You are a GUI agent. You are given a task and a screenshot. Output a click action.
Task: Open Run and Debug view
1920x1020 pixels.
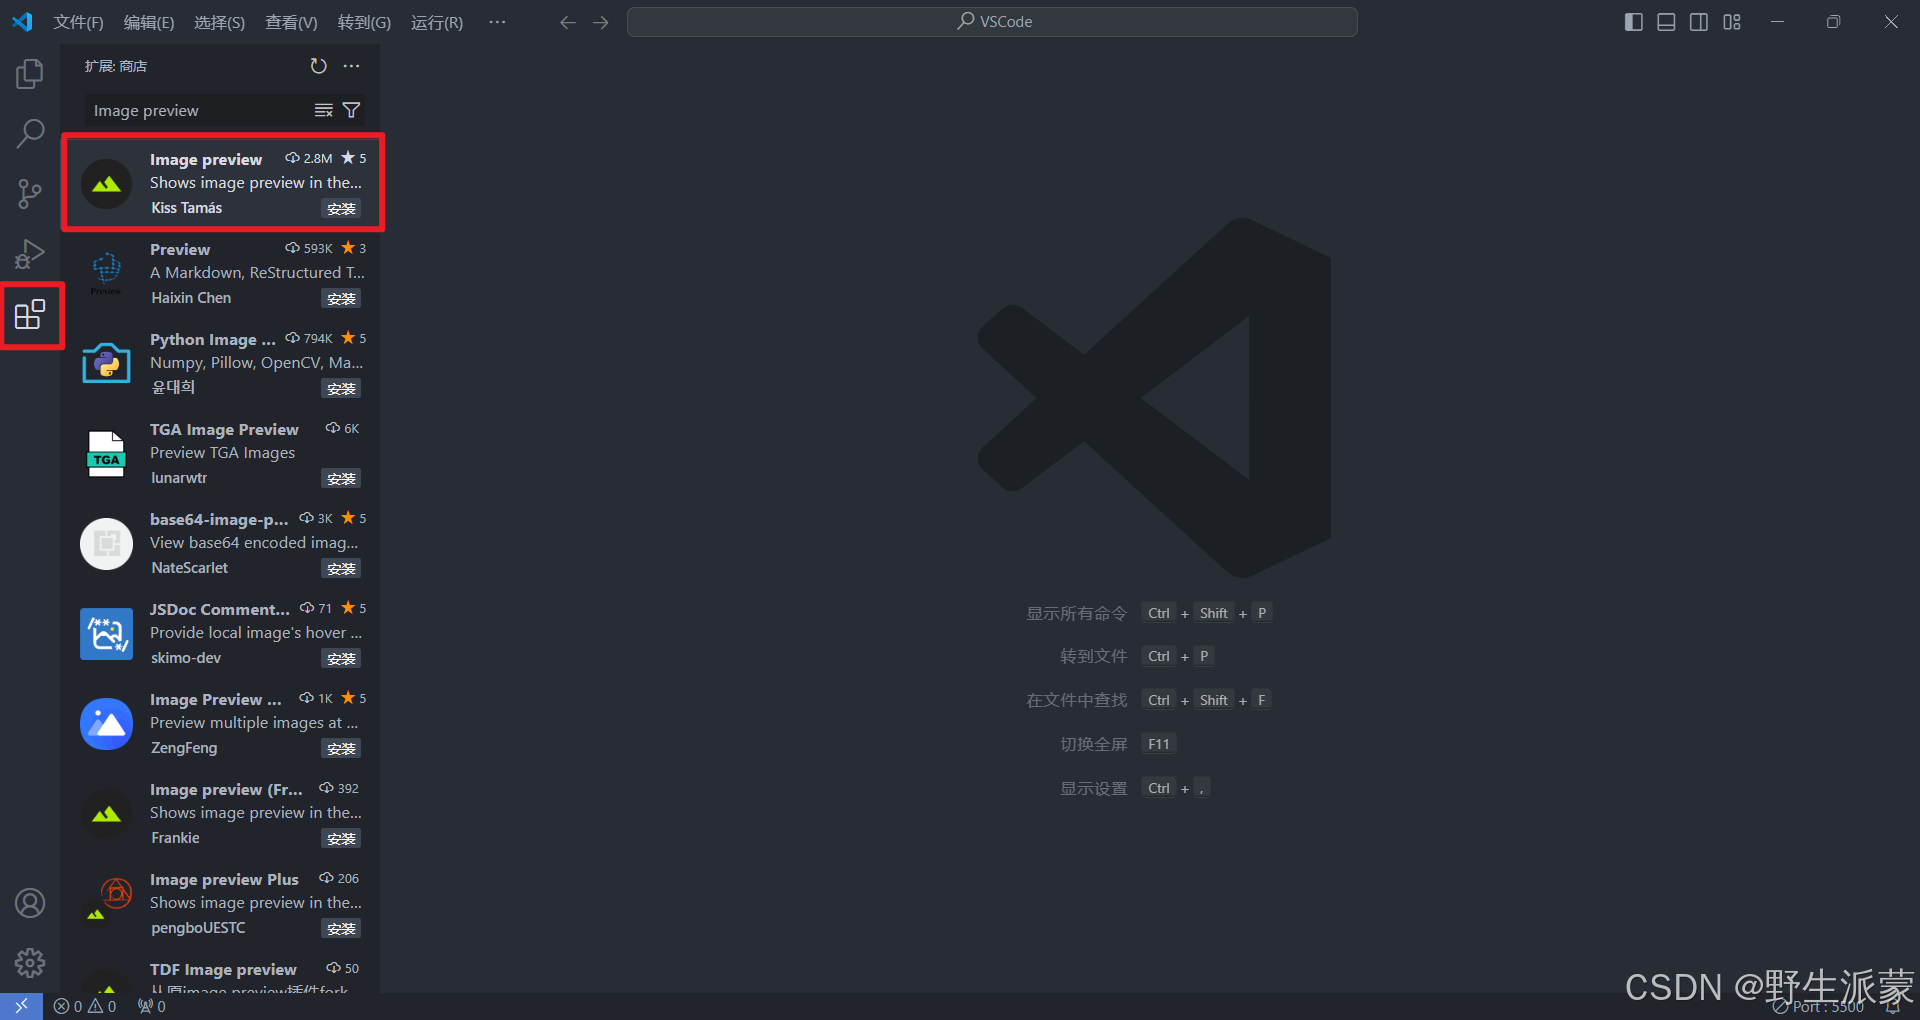coord(30,254)
